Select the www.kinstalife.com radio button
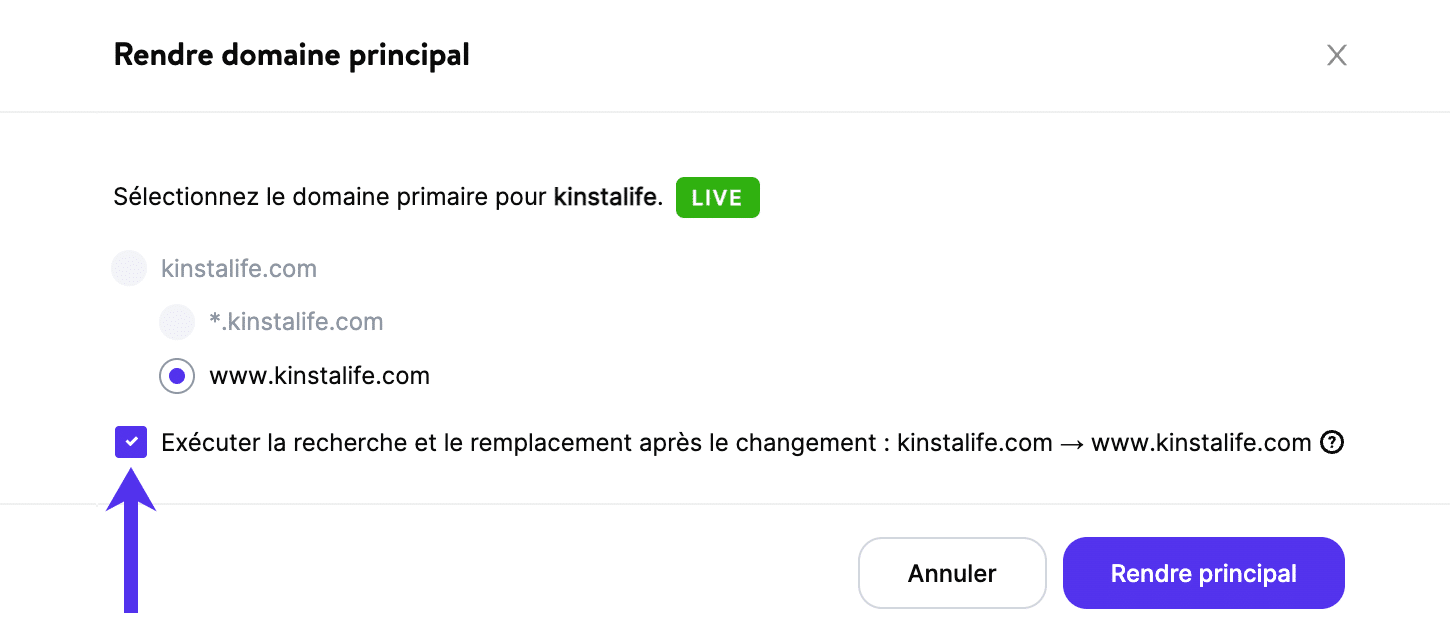Image resolution: width=1450 pixels, height=636 pixels. point(177,375)
